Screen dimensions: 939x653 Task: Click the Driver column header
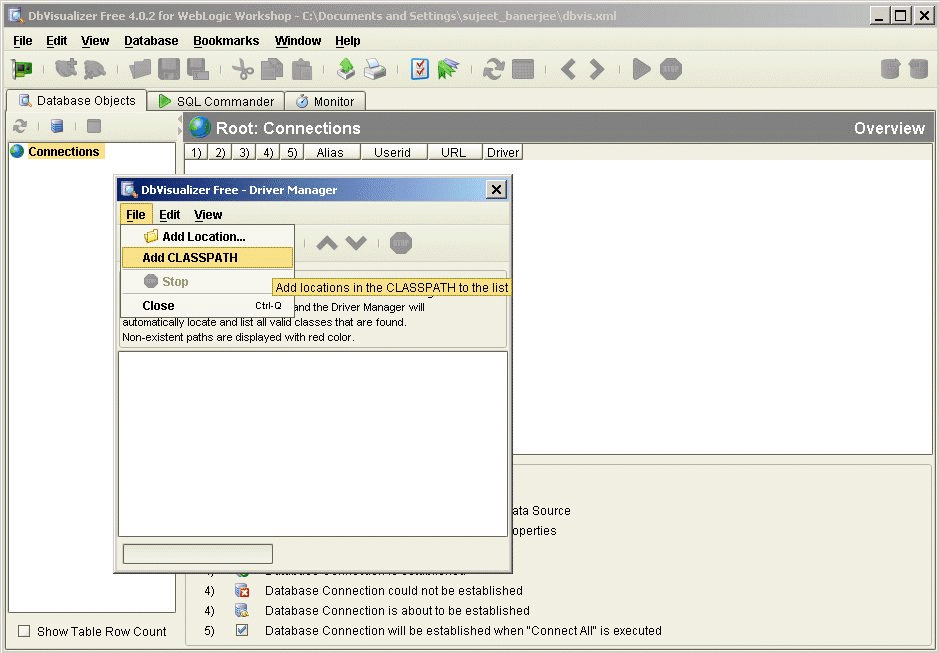coord(502,152)
